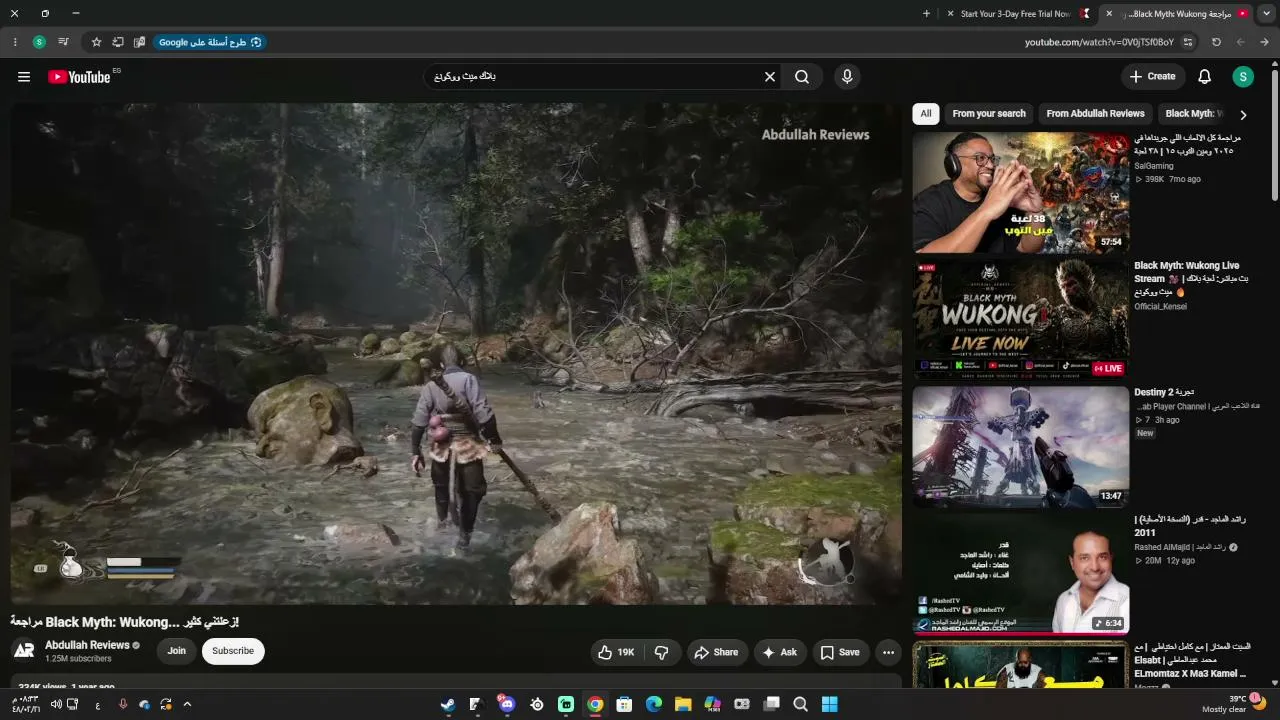1280x720 pixels.
Task: Open the Windows Start menu
Action: coord(829,704)
